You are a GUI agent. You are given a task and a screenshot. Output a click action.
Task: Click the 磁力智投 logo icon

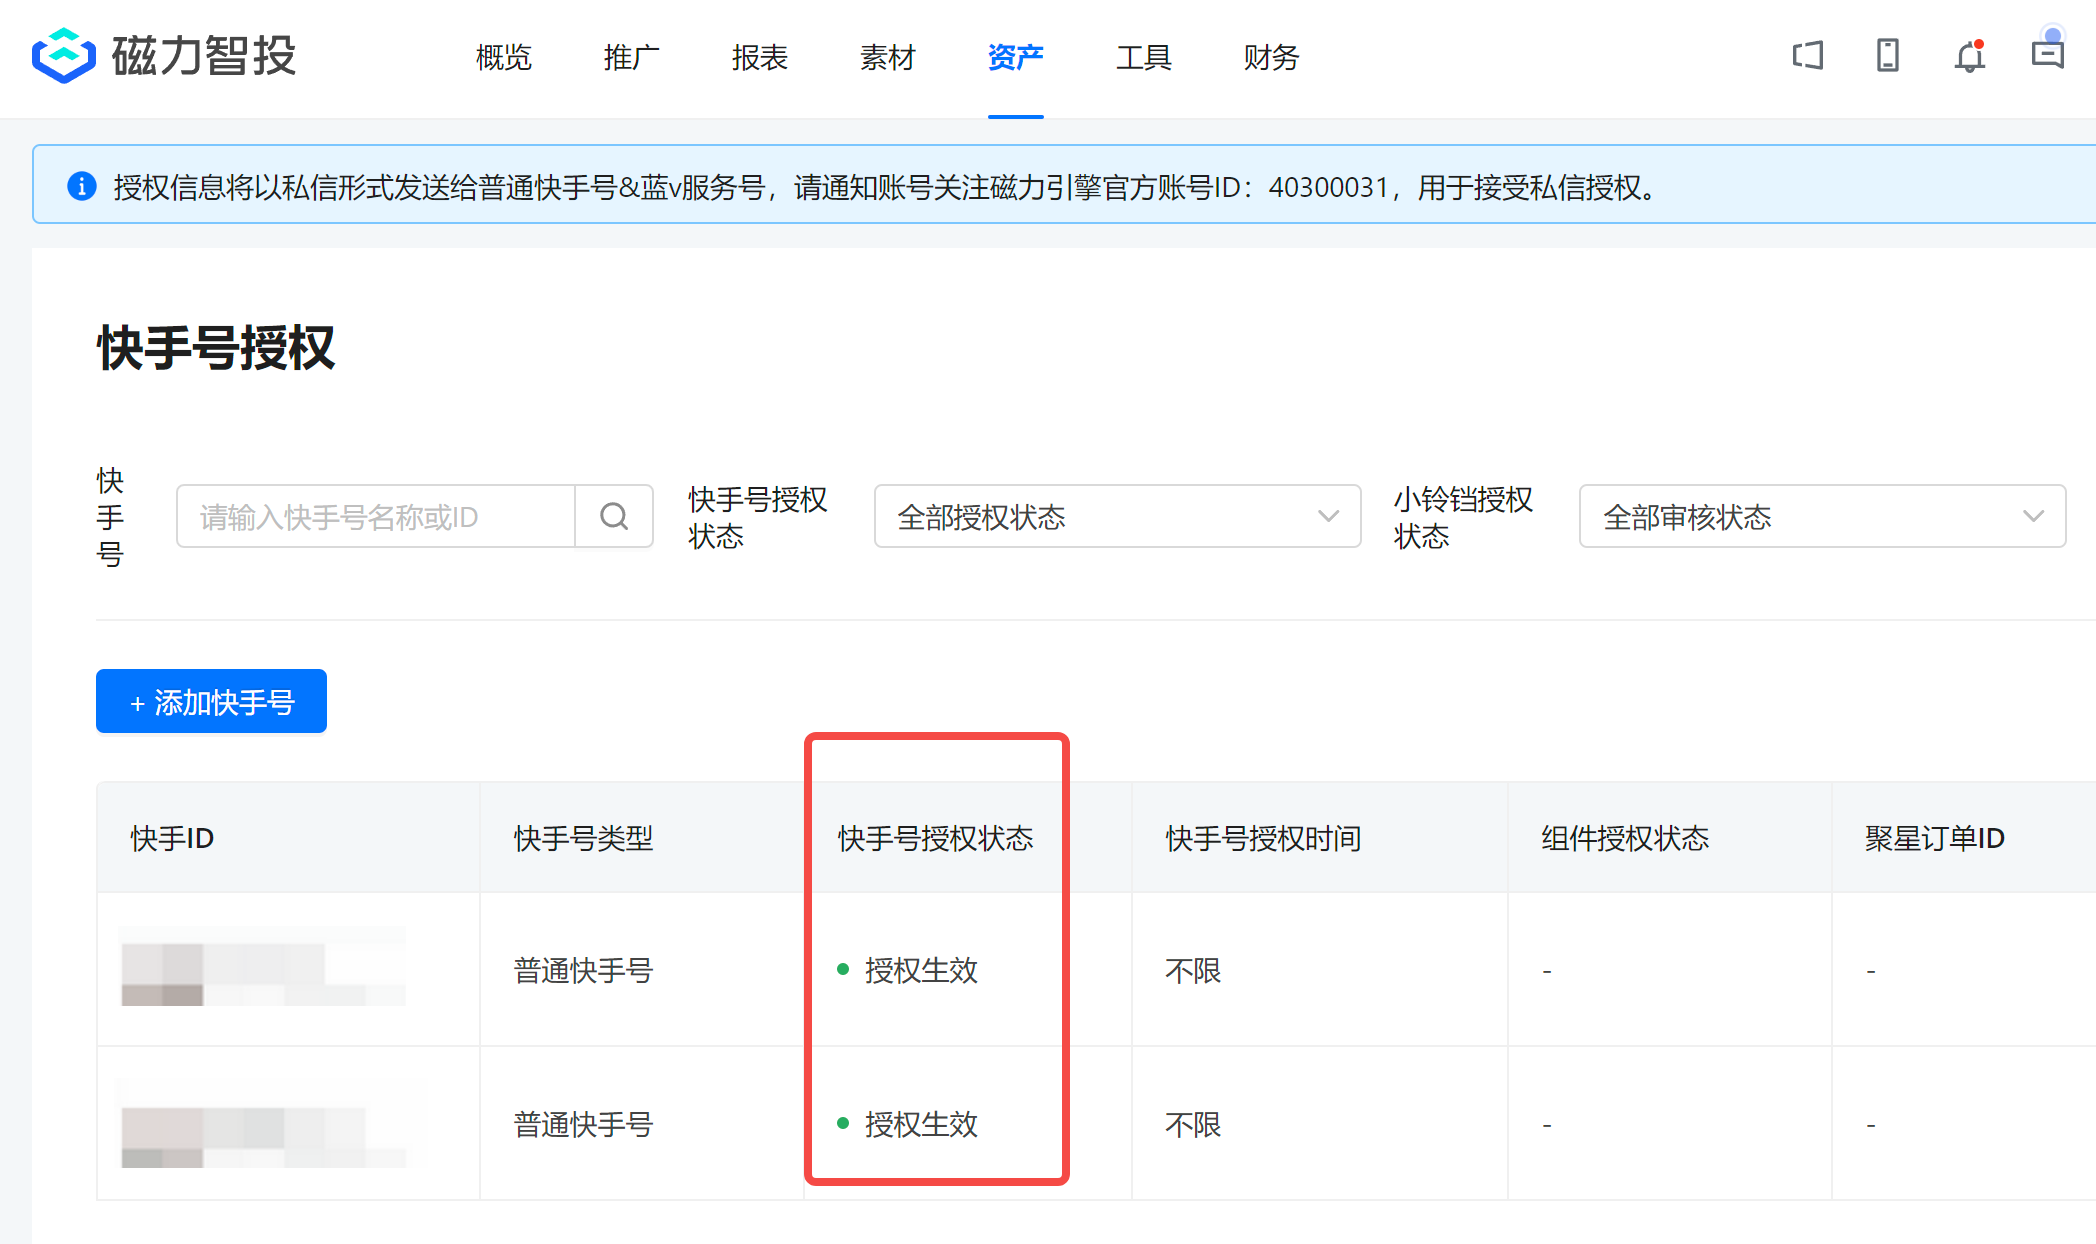[63, 56]
